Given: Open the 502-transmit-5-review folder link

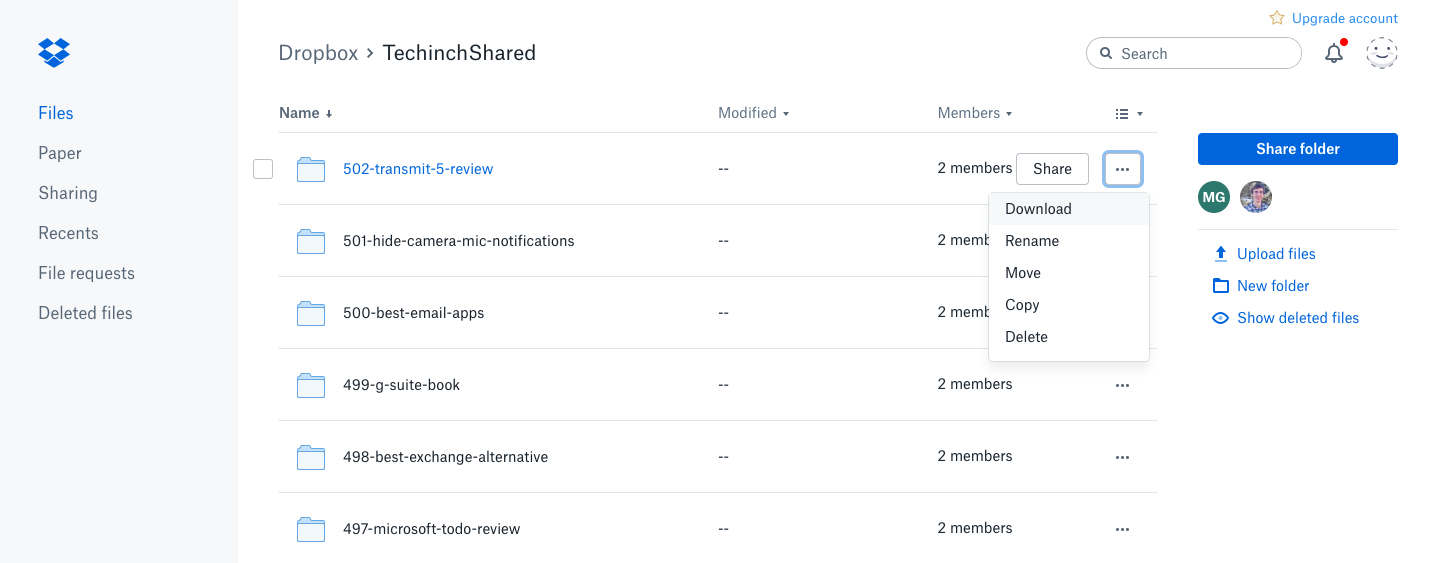Looking at the screenshot, I should [x=418, y=169].
